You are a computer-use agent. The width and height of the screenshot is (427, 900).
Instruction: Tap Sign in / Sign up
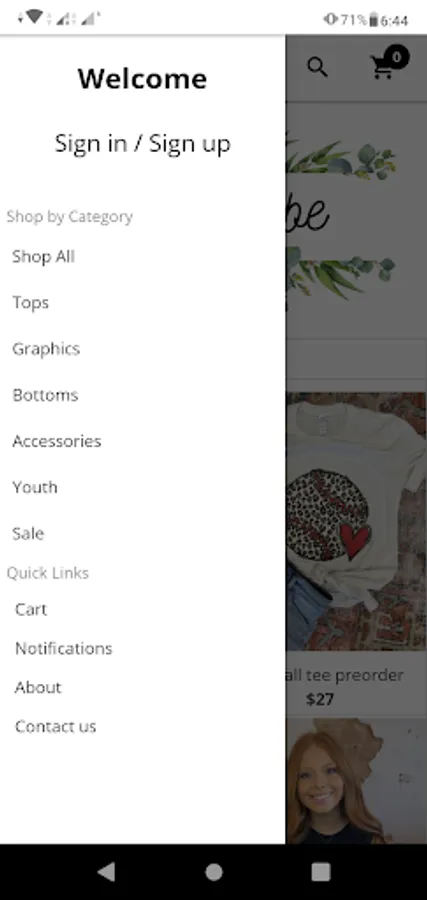point(142,143)
